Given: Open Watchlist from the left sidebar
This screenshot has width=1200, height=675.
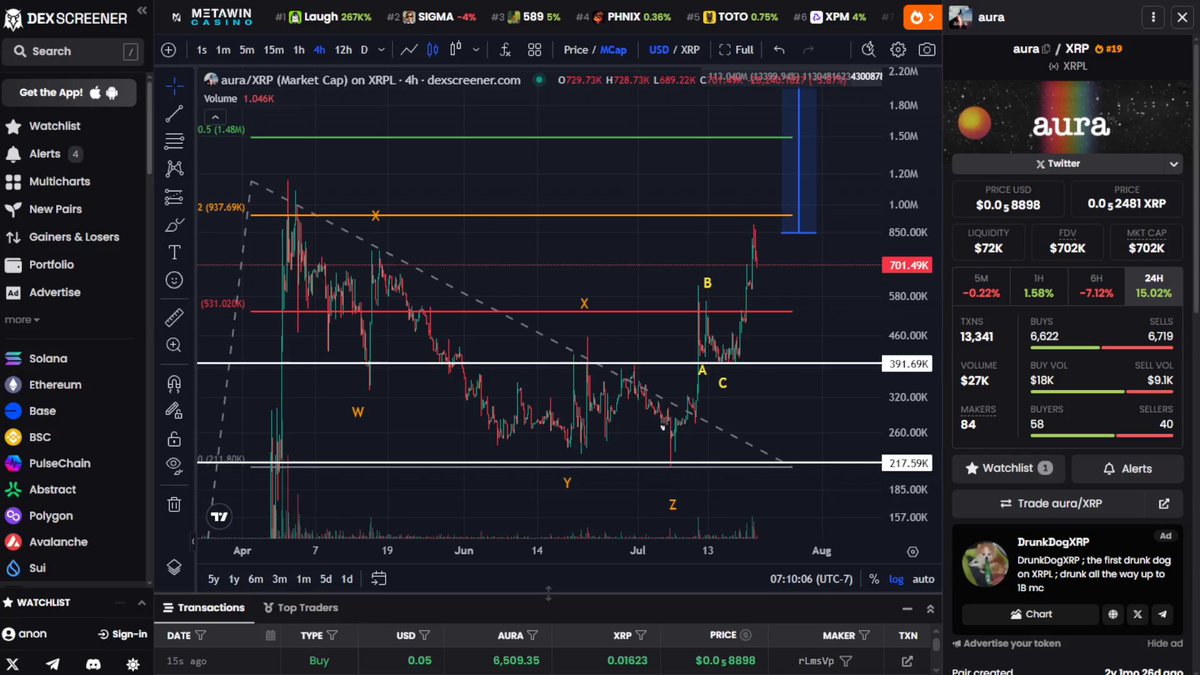Looking at the screenshot, I should (x=55, y=126).
